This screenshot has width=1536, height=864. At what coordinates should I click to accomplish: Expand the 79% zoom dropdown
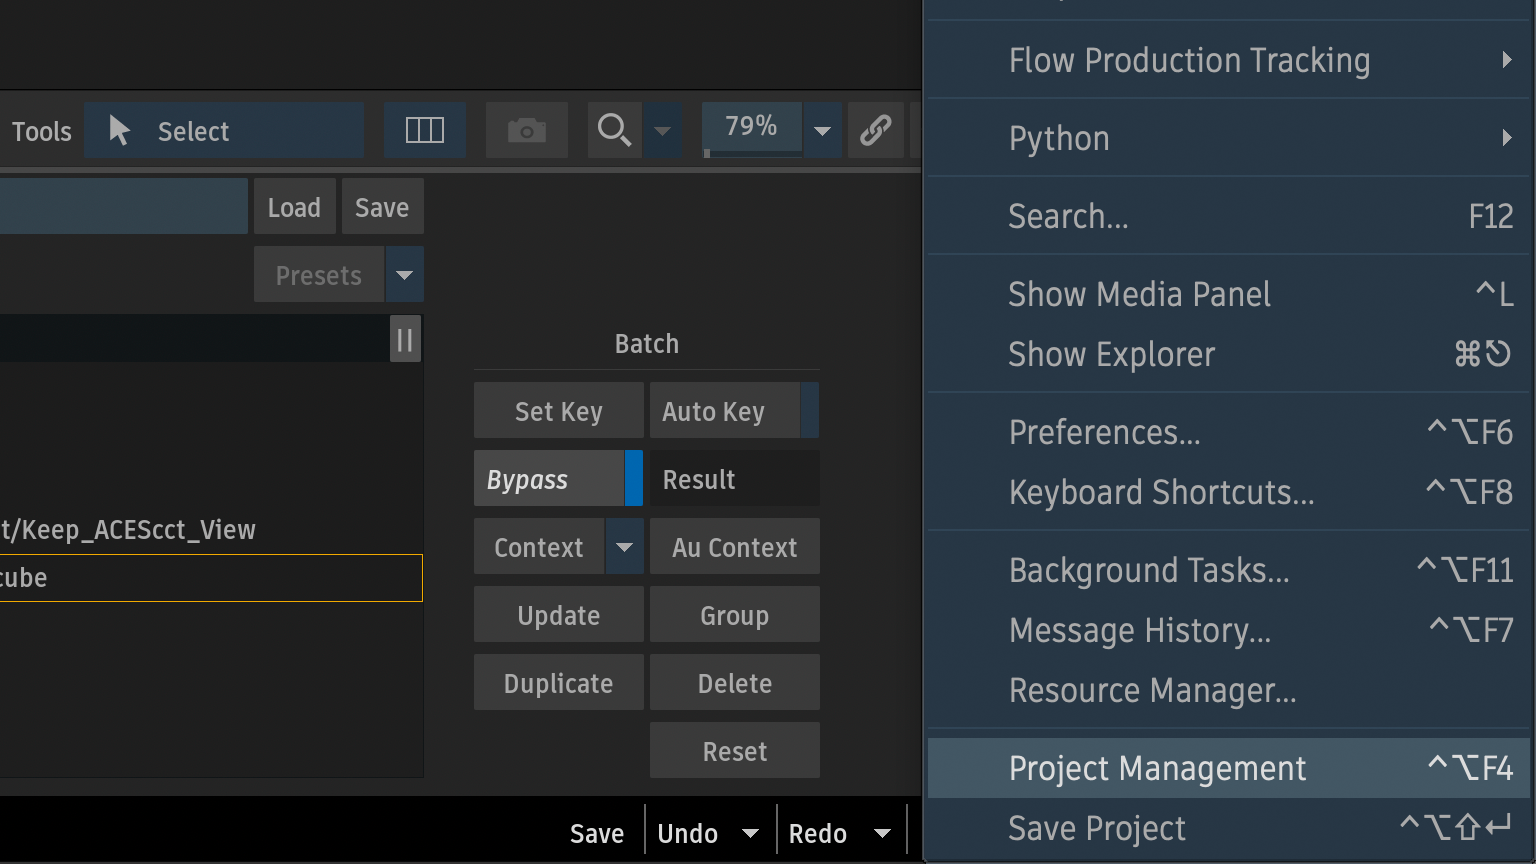822,131
